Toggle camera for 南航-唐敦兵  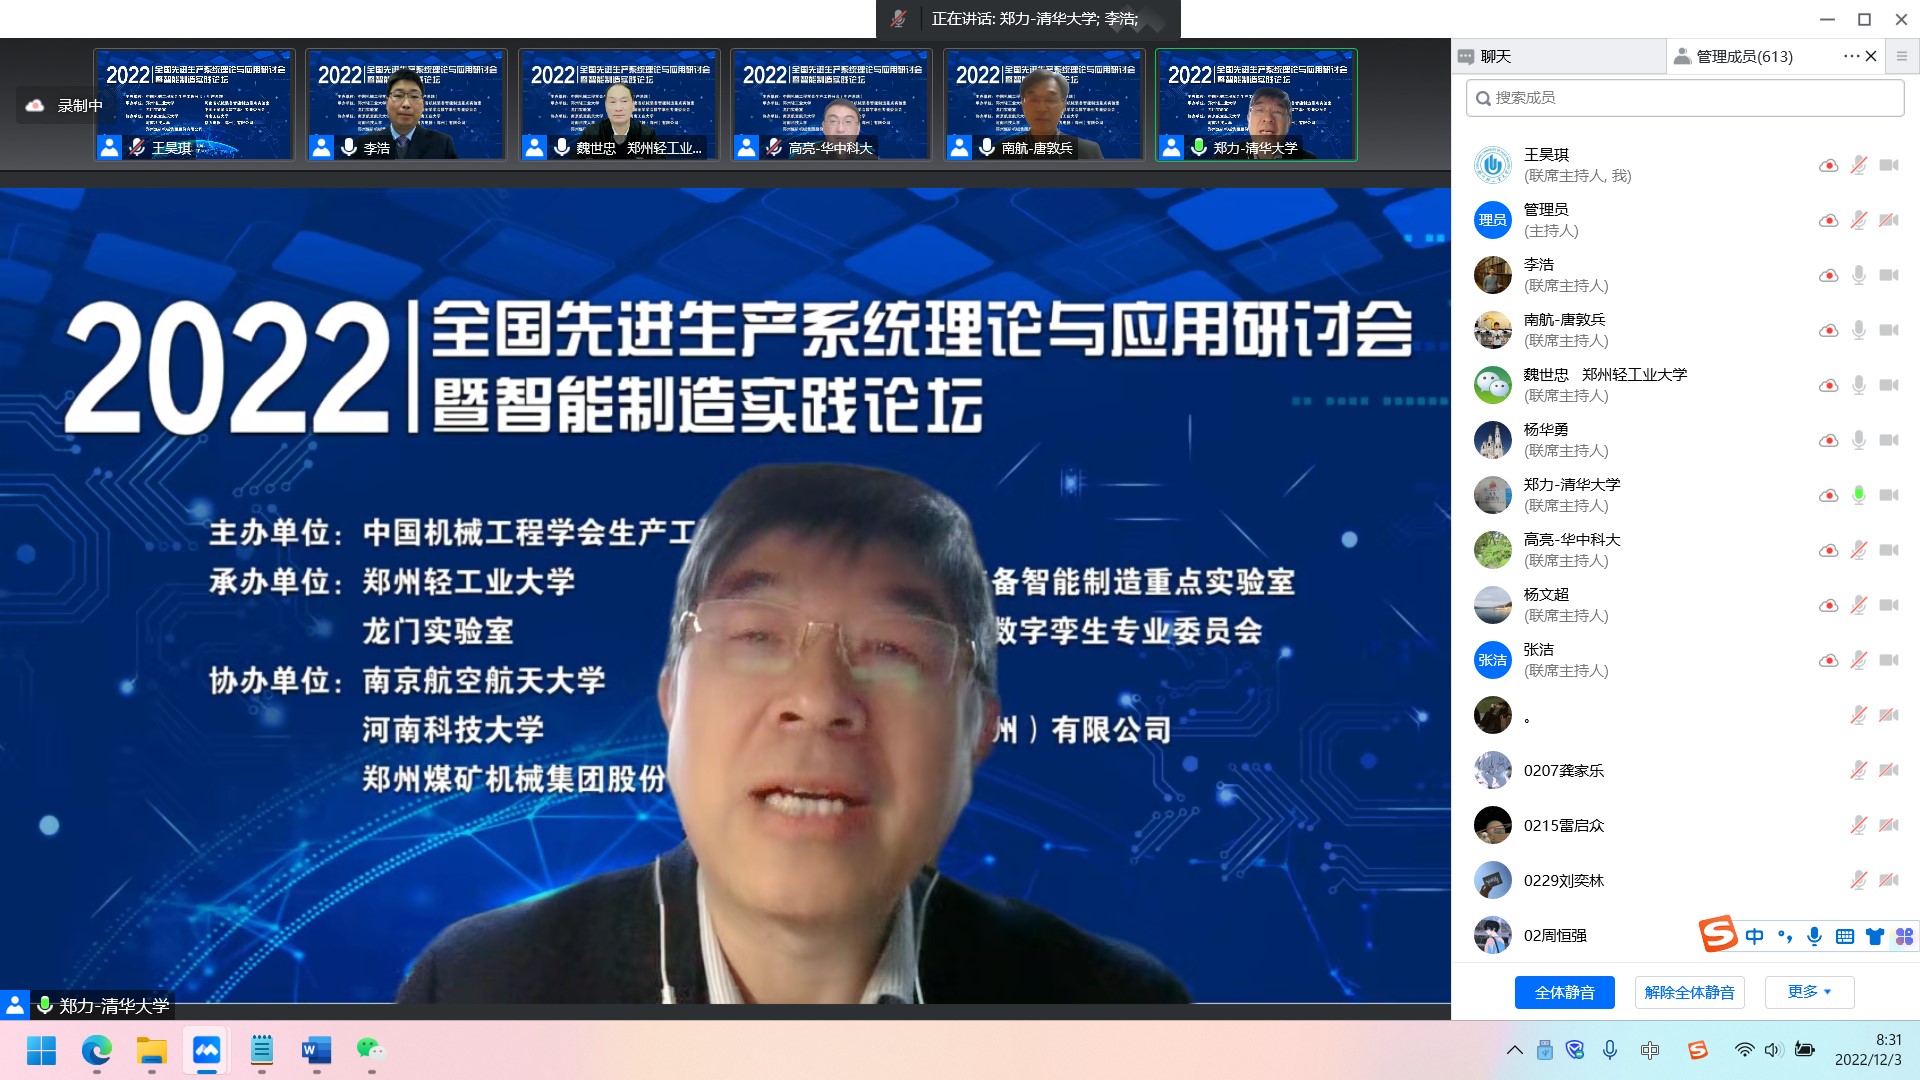[1888, 330]
